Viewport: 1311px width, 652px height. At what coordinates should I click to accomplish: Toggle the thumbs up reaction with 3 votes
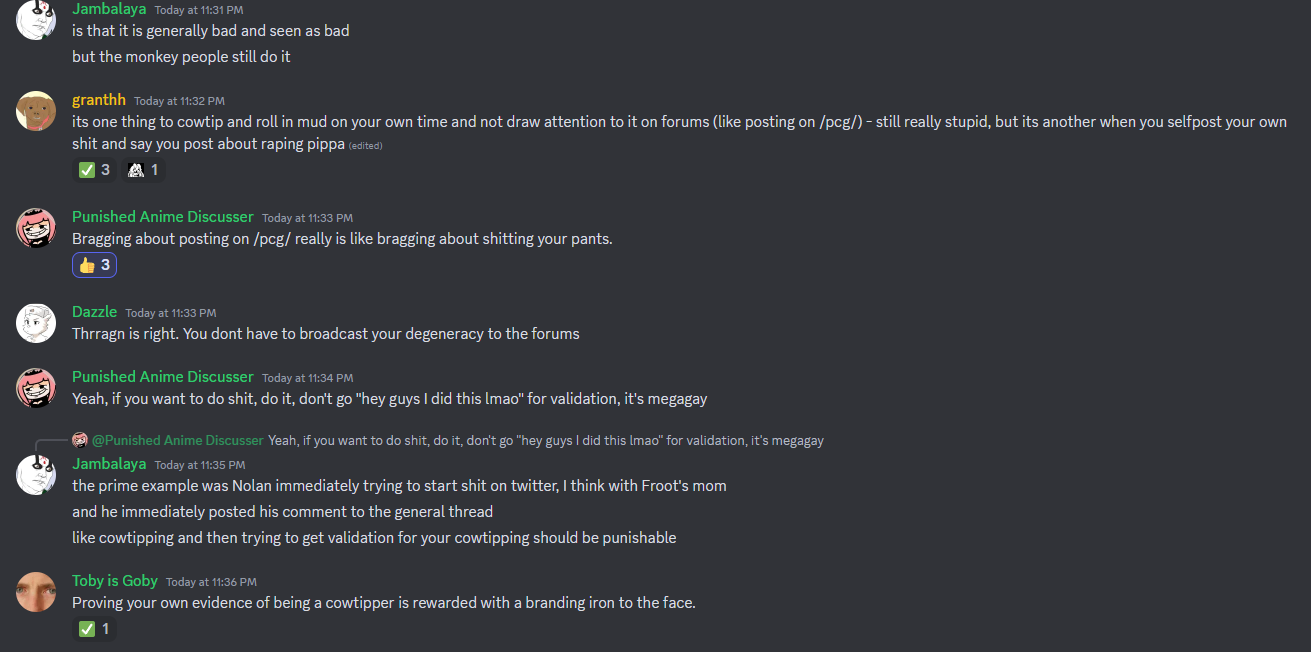click(x=95, y=265)
